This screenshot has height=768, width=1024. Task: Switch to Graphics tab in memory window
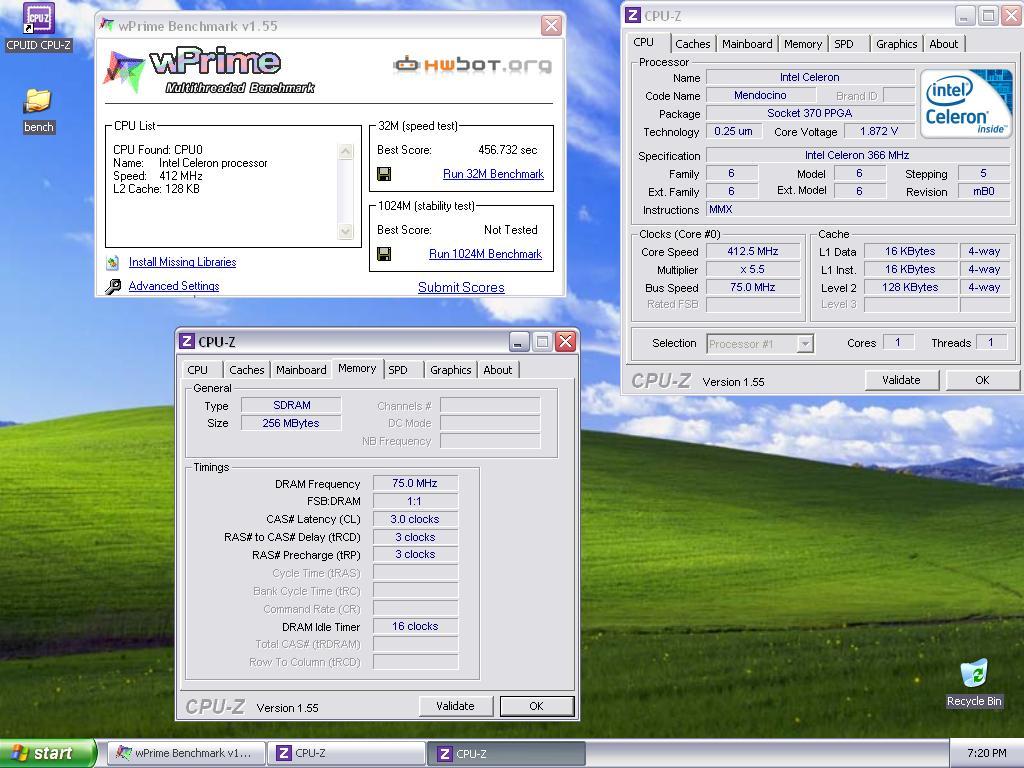point(451,370)
